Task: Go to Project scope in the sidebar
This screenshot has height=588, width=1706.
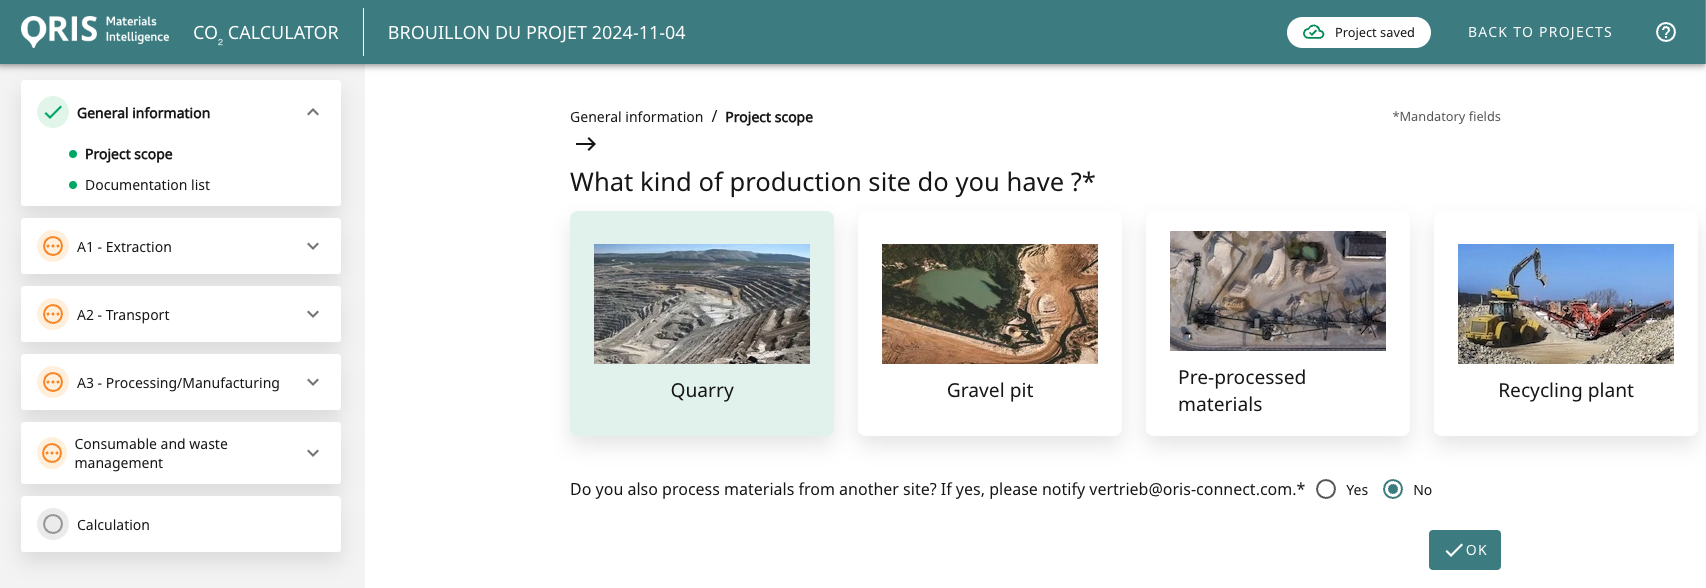Action: pyautogui.click(x=128, y=154)
